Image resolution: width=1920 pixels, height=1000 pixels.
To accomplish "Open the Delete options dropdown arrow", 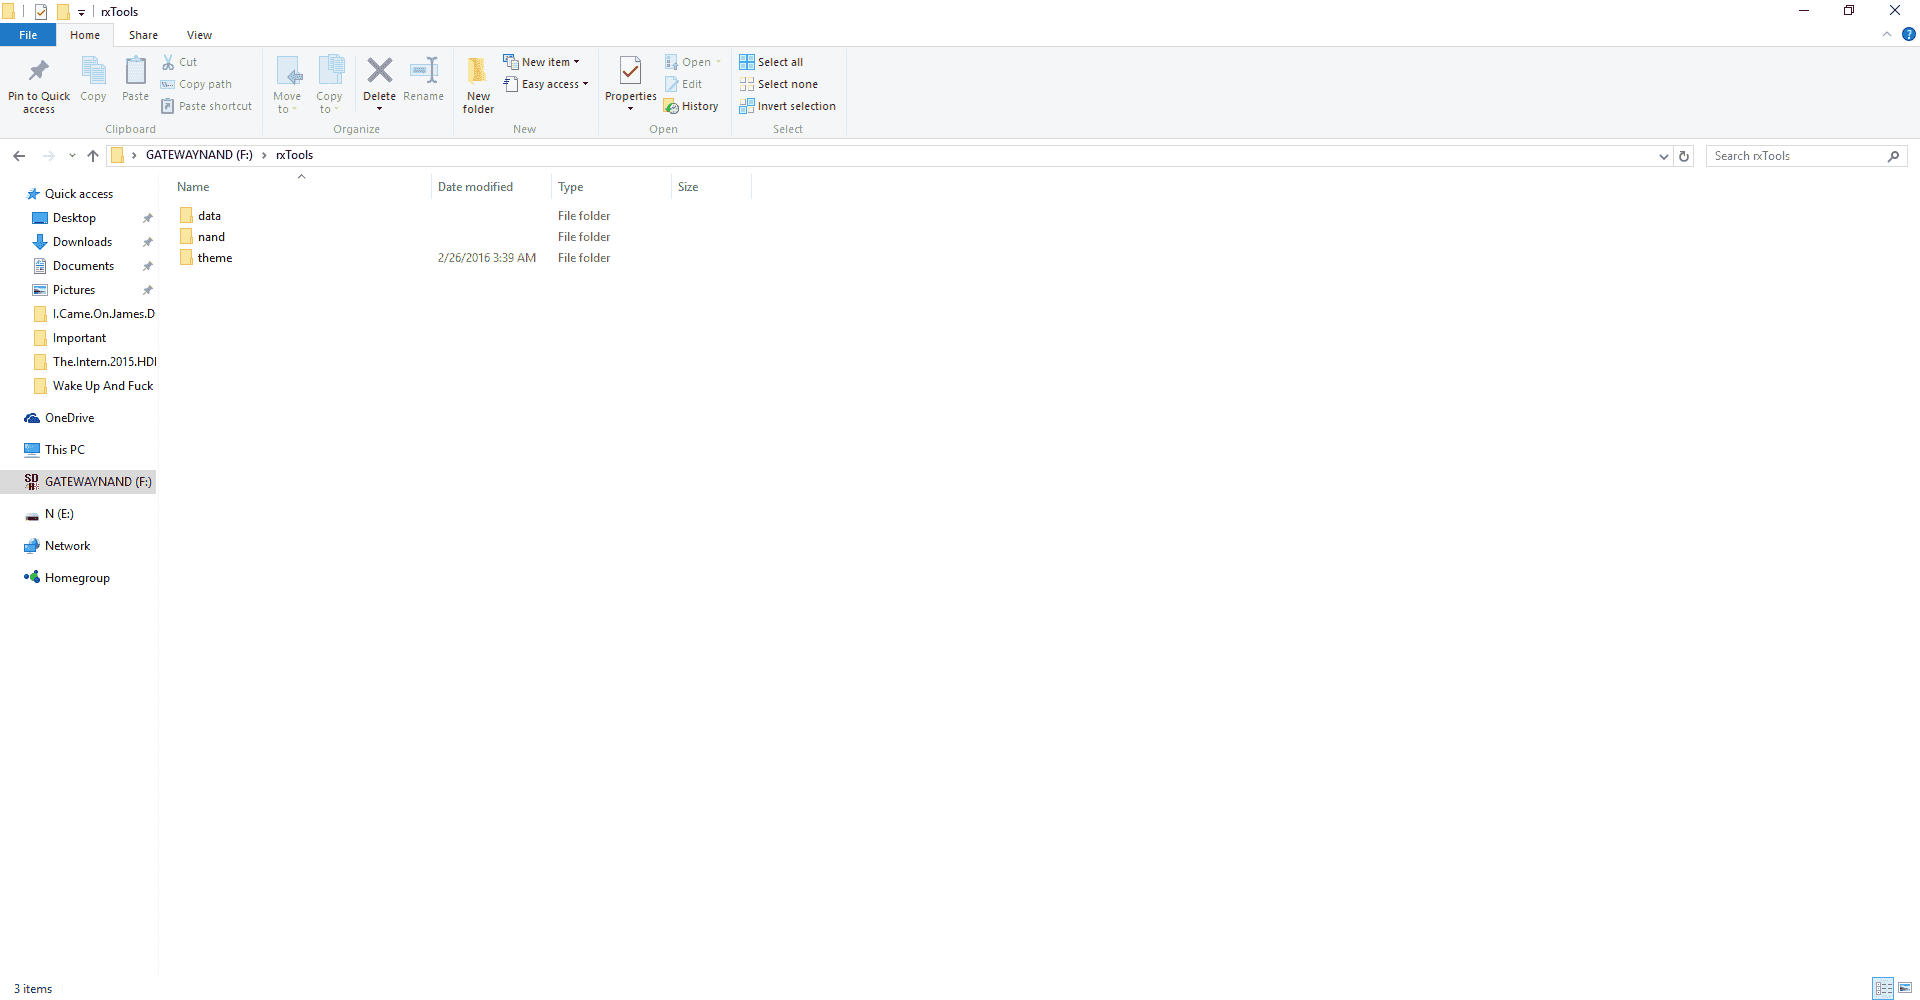I will 379,108.
